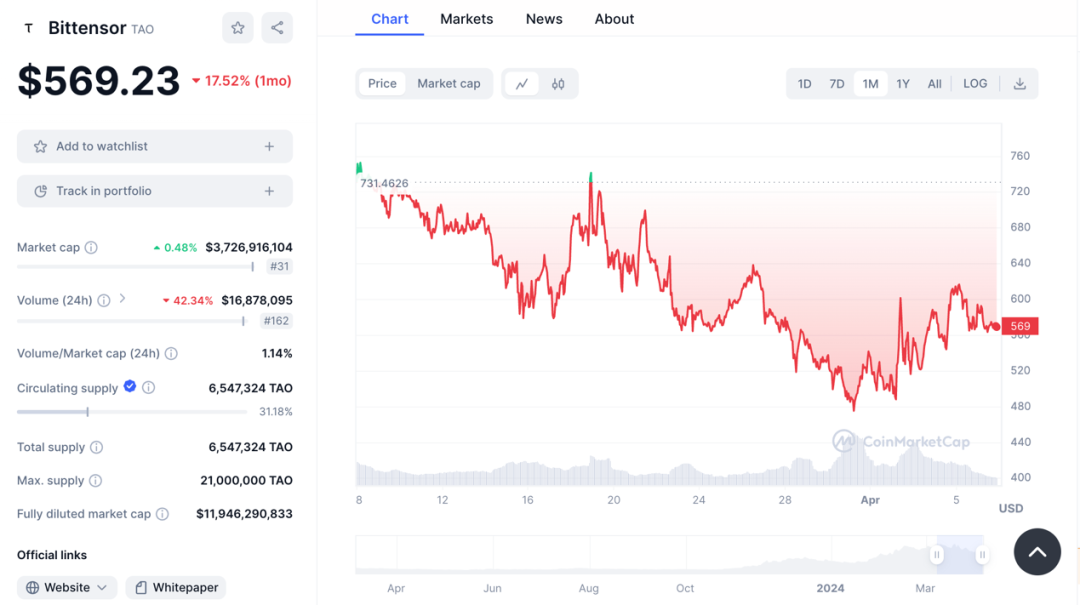The height and width of the screenshot is (605, 1080).
Task: Open the News tab
Action: [544, 19]
